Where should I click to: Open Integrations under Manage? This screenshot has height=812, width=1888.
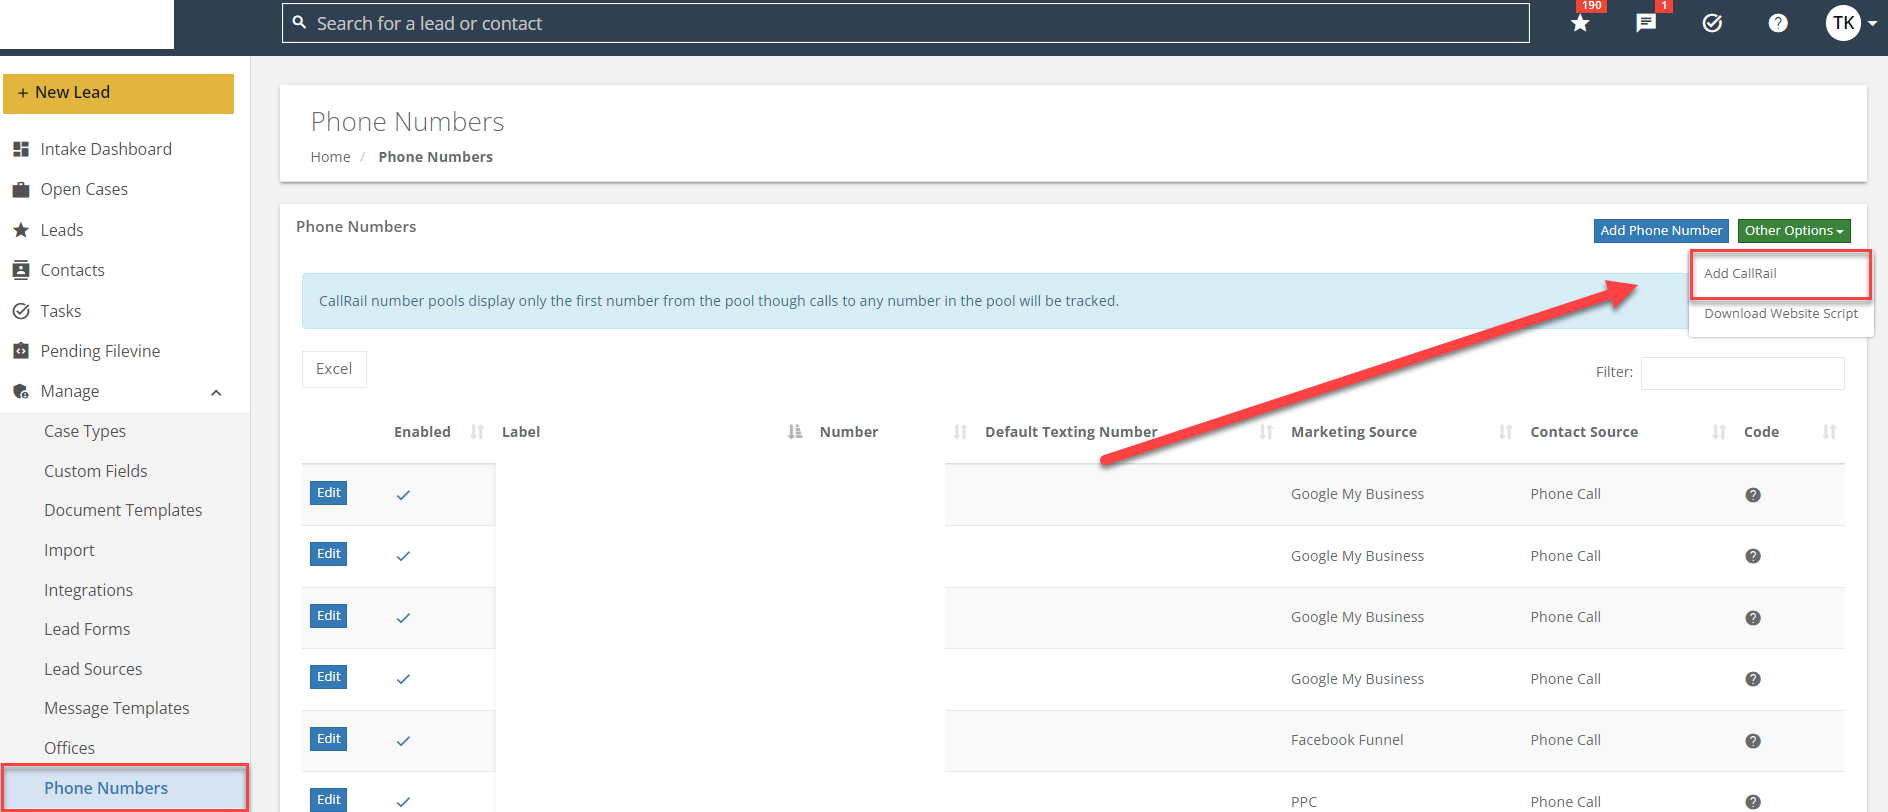[88, 590]
